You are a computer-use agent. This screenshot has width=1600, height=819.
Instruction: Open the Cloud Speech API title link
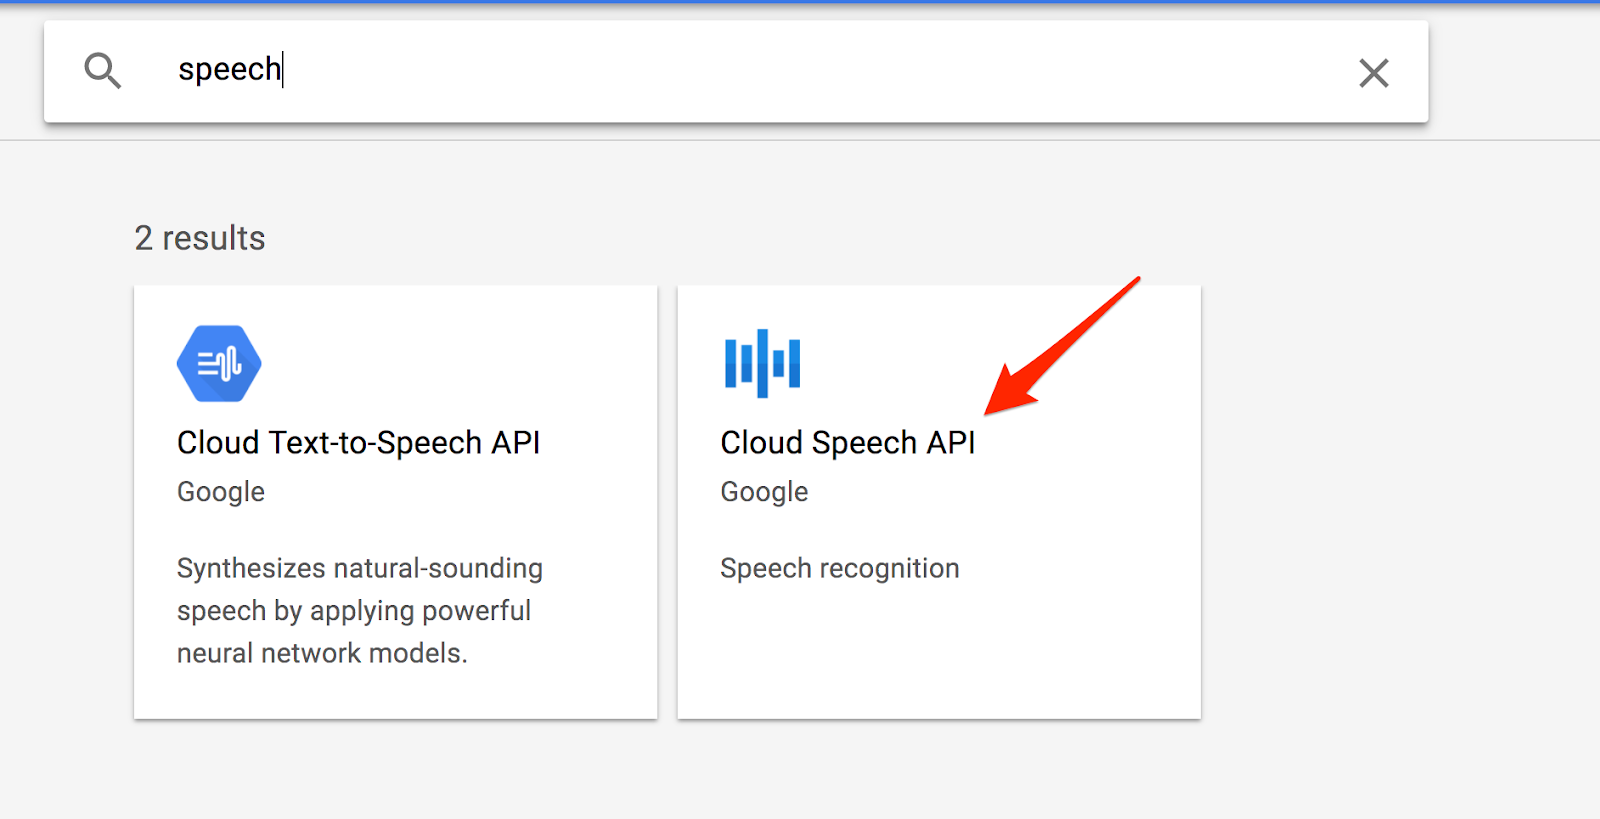point(847,443)
